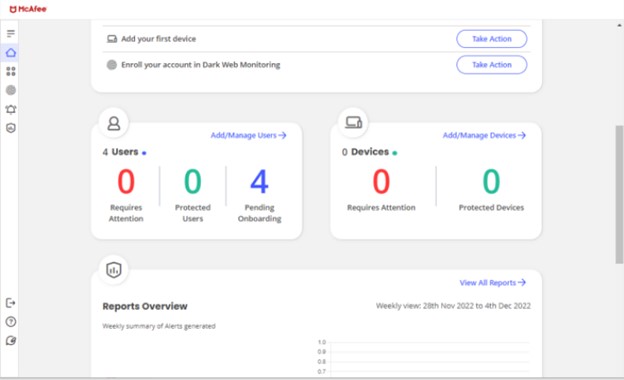Click the scrollbar up arrow

619,25
